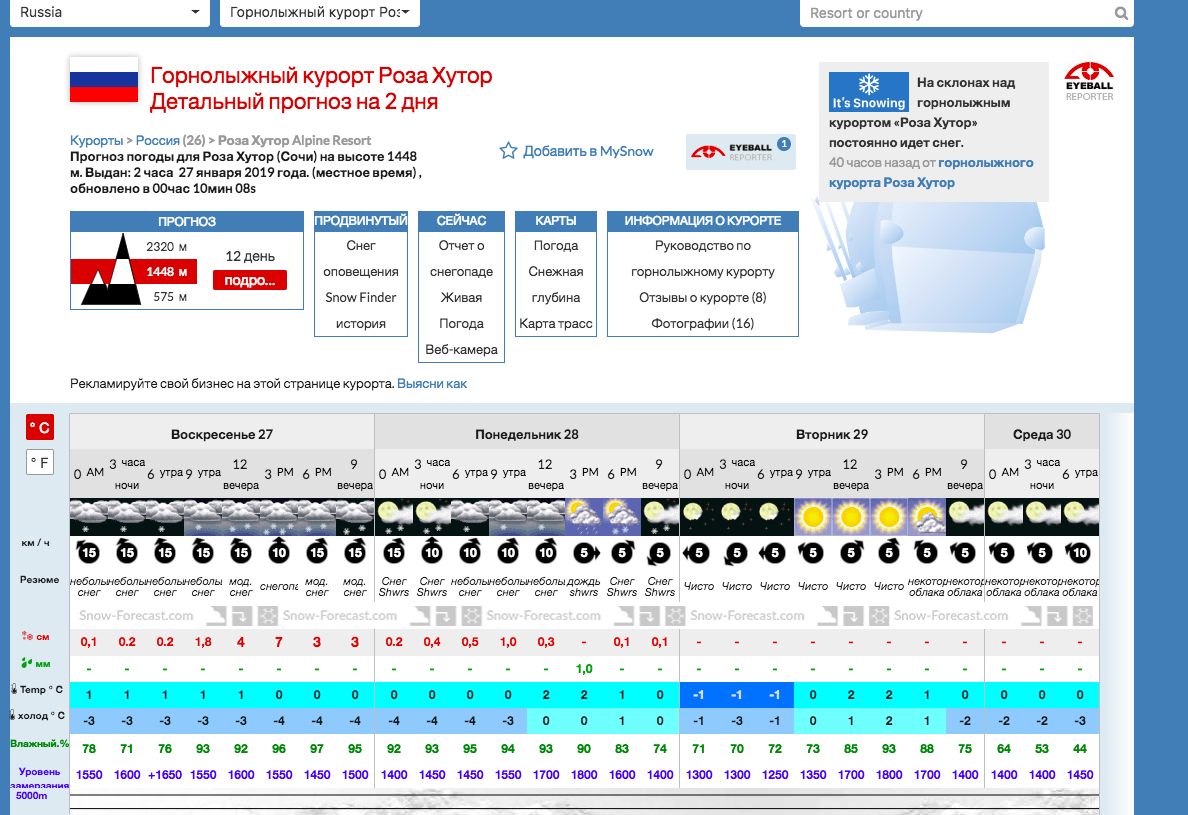Select the 1448 м elevation

tap(167, 271)
